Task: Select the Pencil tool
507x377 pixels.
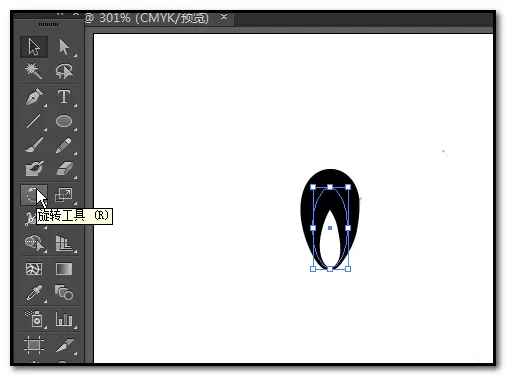Action: [x=64, y=145]
